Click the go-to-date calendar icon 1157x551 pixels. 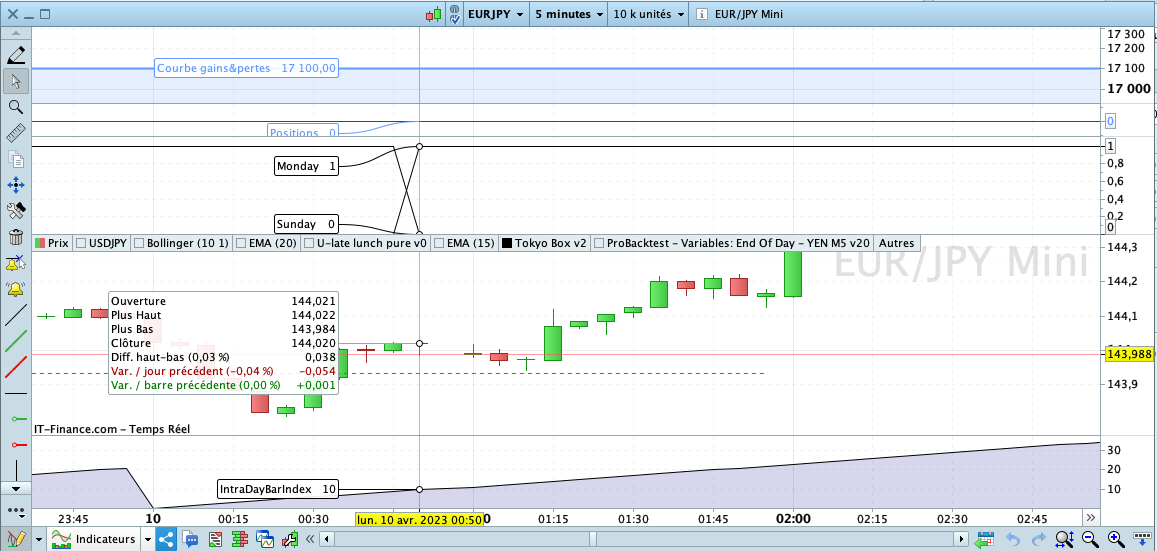pyautogui.click(x=985, y=539)
